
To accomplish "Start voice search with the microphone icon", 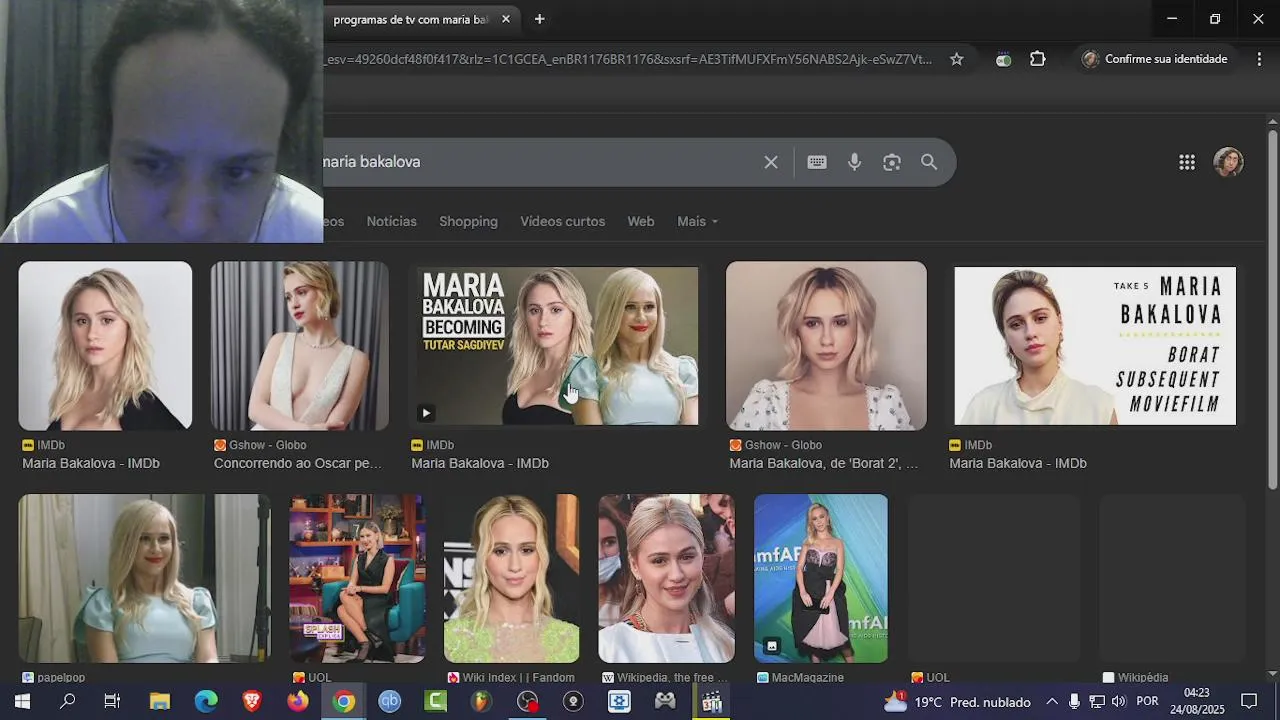I will coord(854,162).
